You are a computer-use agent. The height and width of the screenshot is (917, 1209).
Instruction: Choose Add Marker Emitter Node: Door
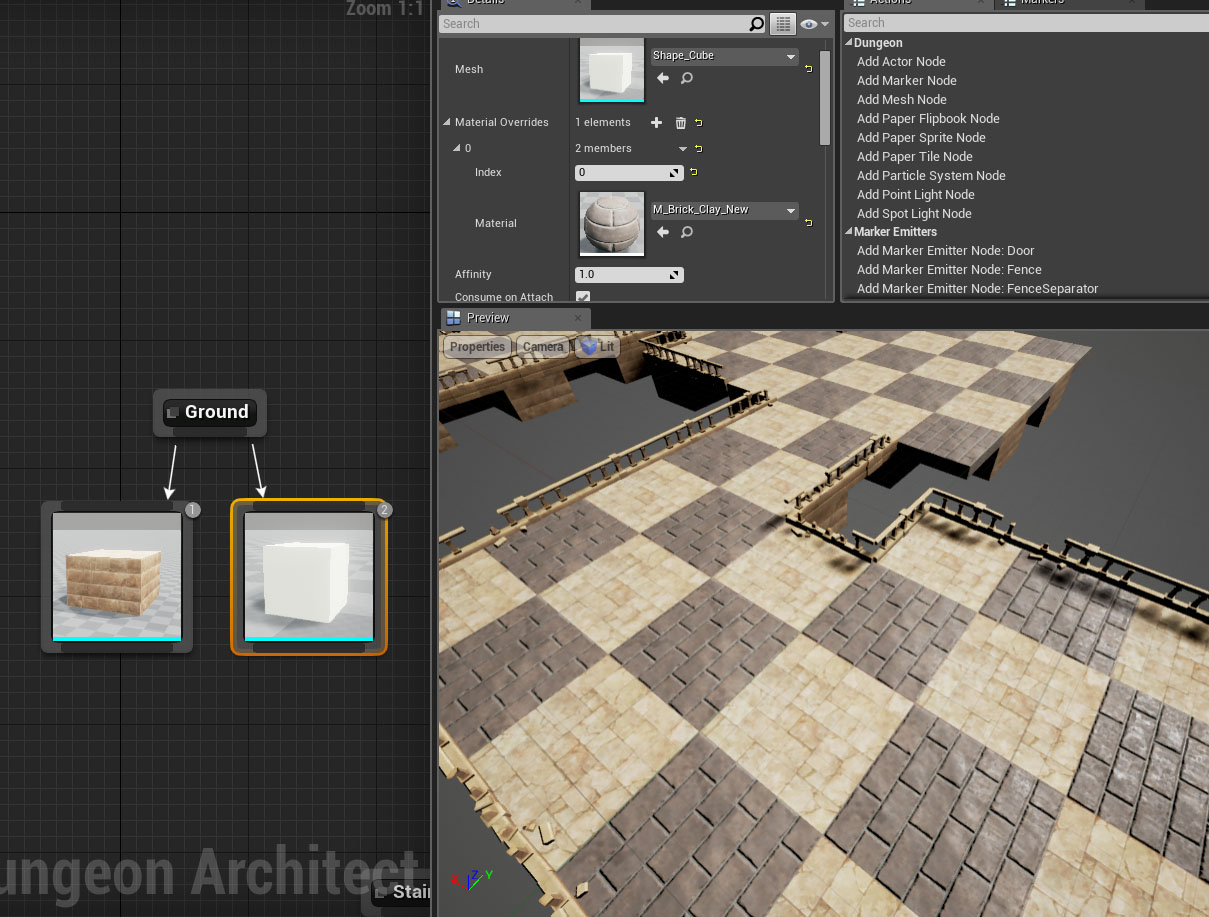[946, 251]
